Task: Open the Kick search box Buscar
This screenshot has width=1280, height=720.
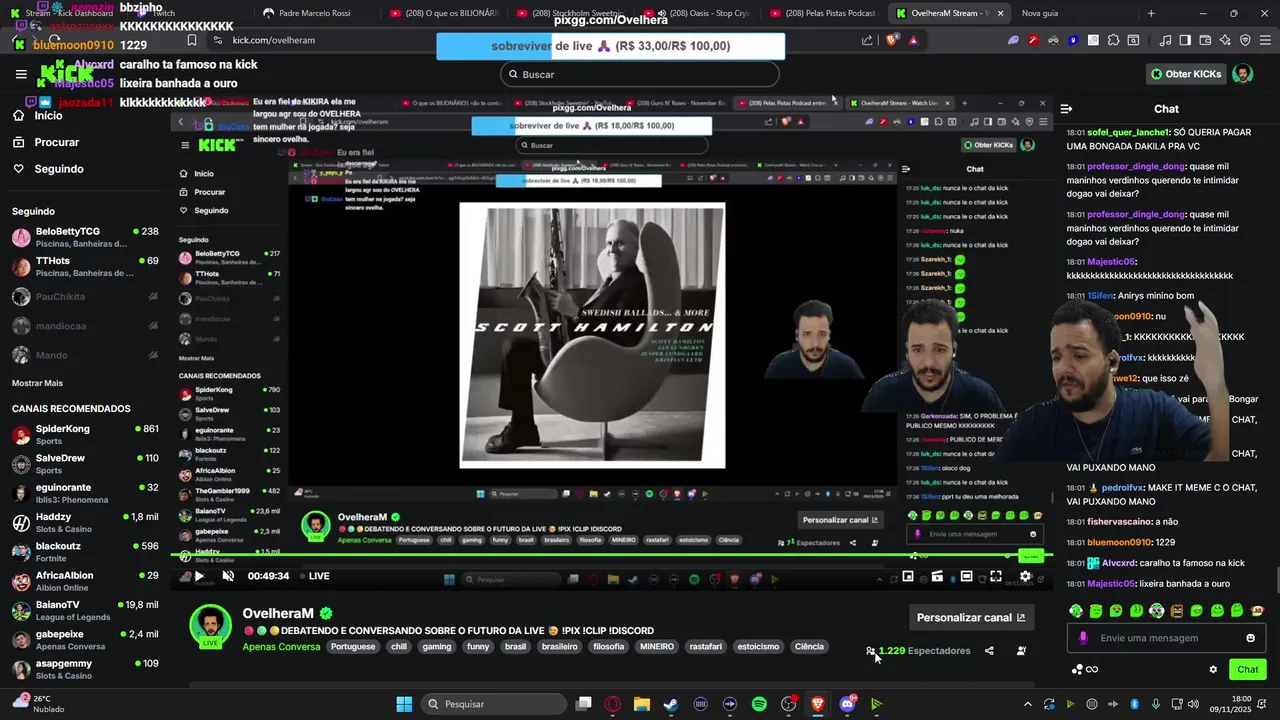Action: pyautogui.click(x=640, y=74)
